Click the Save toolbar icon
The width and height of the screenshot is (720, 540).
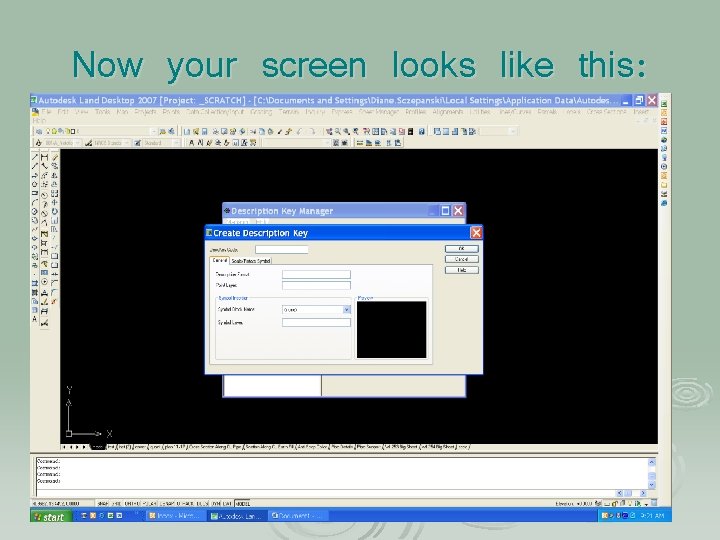(x=205, y=131)
